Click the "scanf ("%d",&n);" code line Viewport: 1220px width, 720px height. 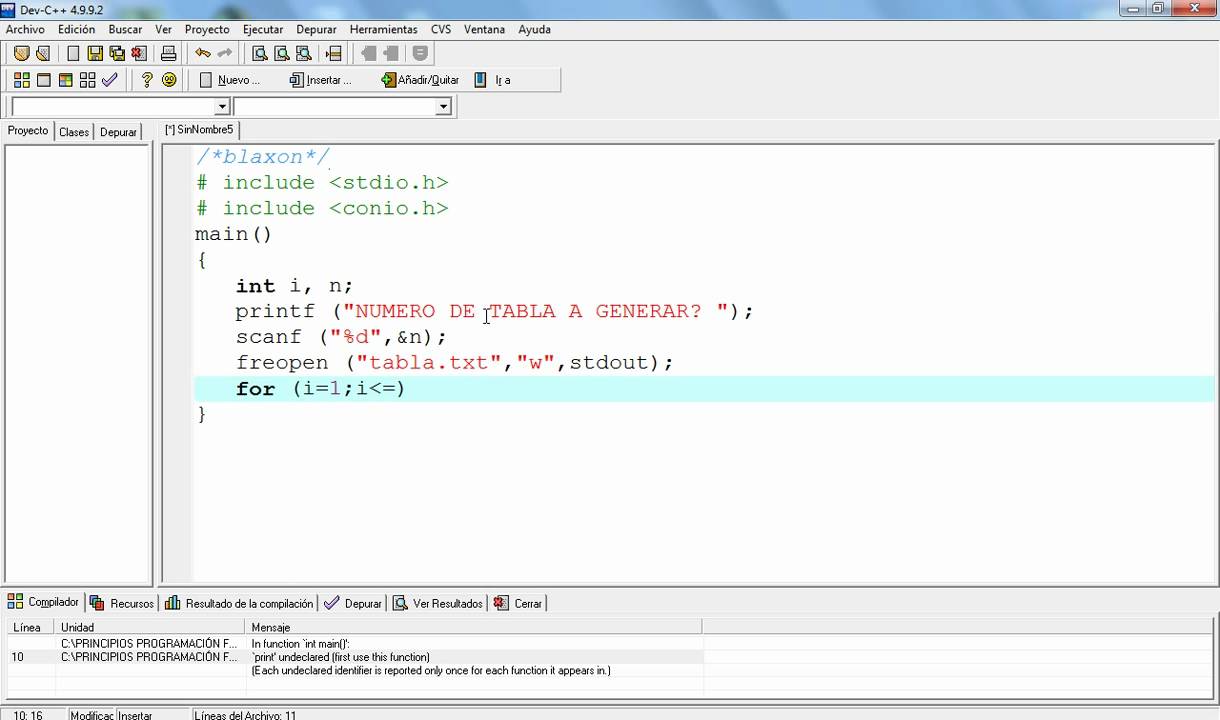341,337
